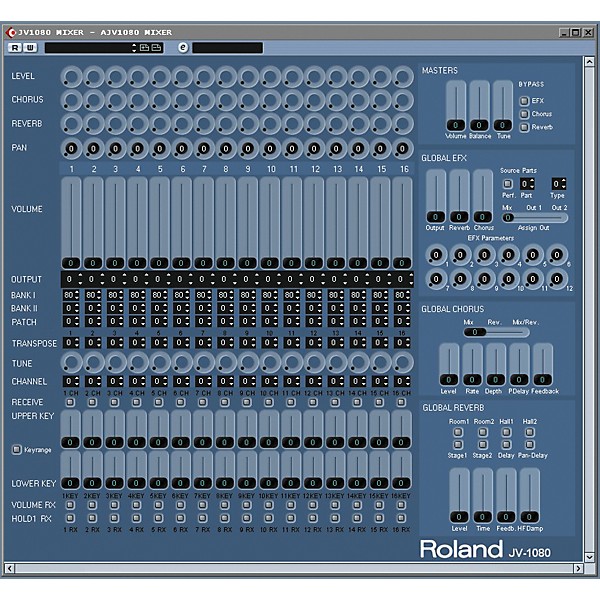This screenshot has height=600, width=600.
Task: Click the vertical scrollbar up arrow
Action: (x=589, y=61)
